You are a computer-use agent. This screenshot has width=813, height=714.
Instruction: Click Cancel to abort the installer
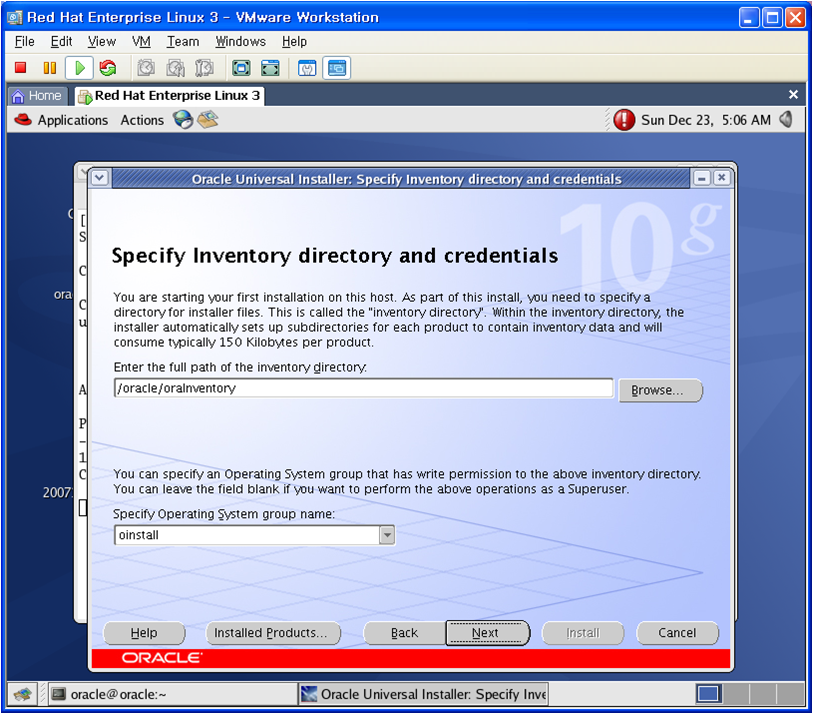coord(677,633)
